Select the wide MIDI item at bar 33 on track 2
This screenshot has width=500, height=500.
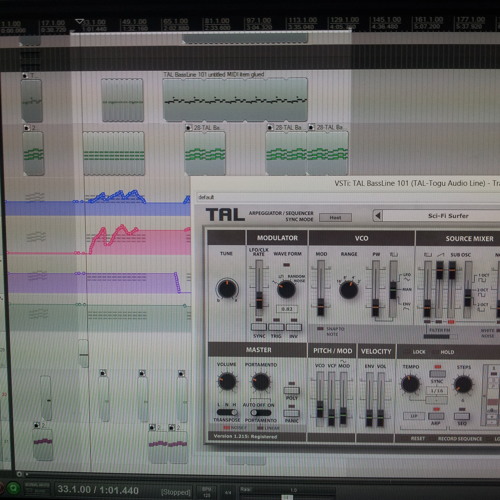tap(114, 153)
